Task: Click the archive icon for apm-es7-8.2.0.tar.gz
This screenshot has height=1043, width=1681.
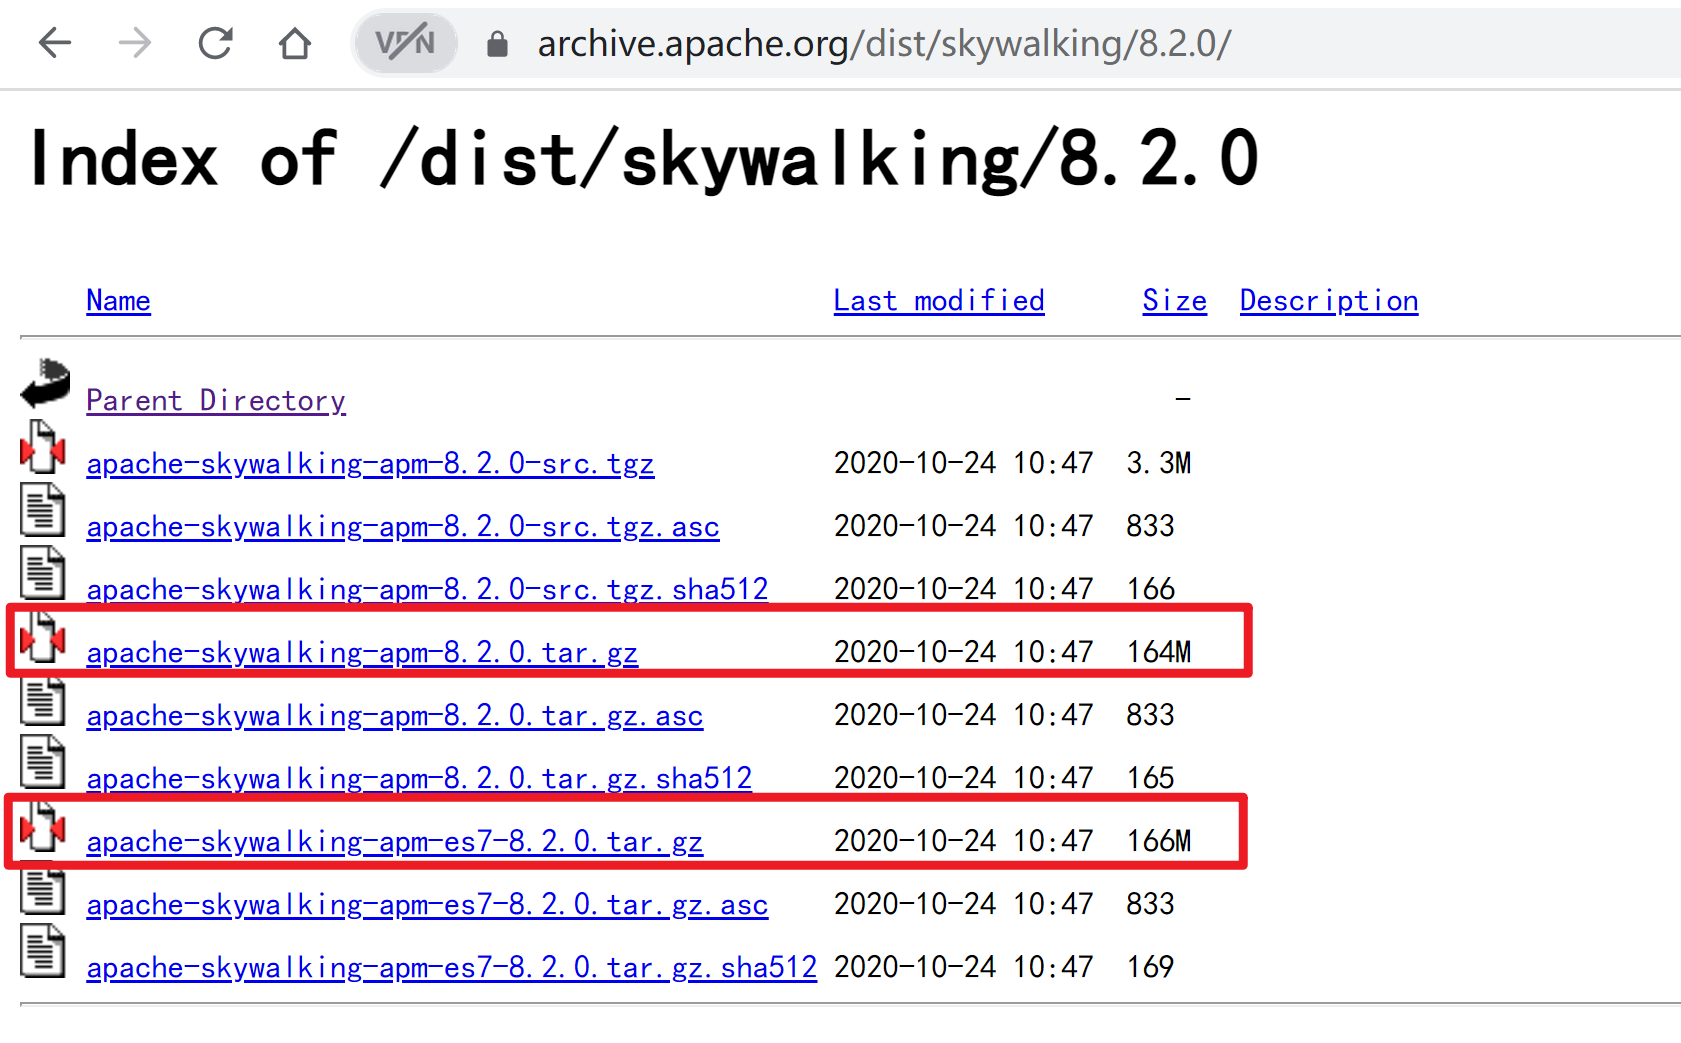Action: click(43, 825)
